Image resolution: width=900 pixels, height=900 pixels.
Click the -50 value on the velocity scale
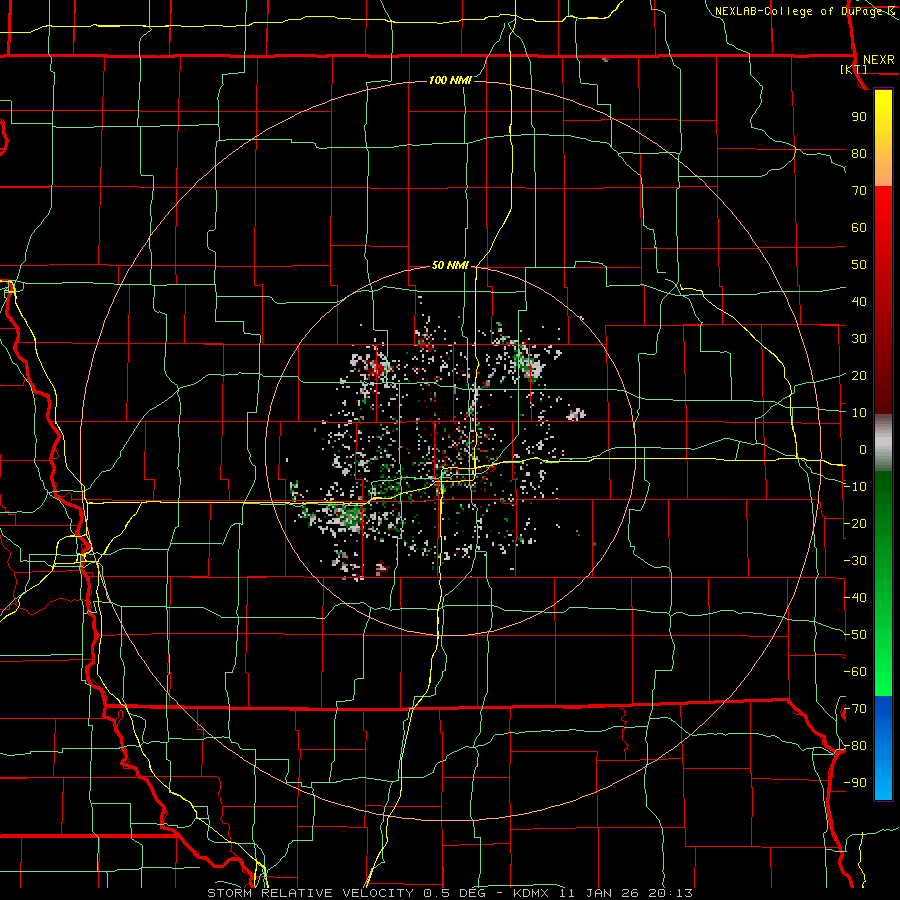(x=855, y=635)
